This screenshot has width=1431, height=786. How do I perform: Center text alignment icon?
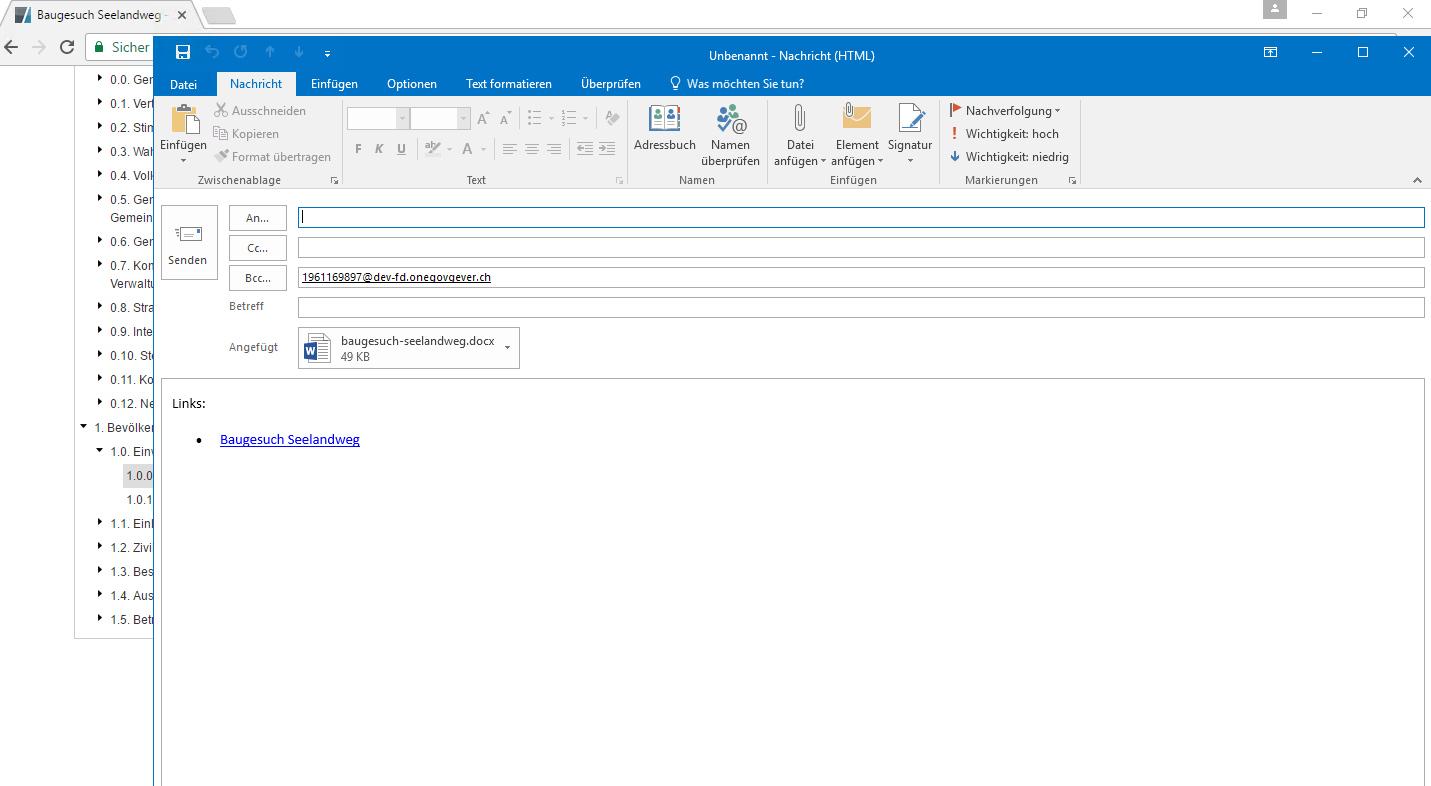(532, 149)
